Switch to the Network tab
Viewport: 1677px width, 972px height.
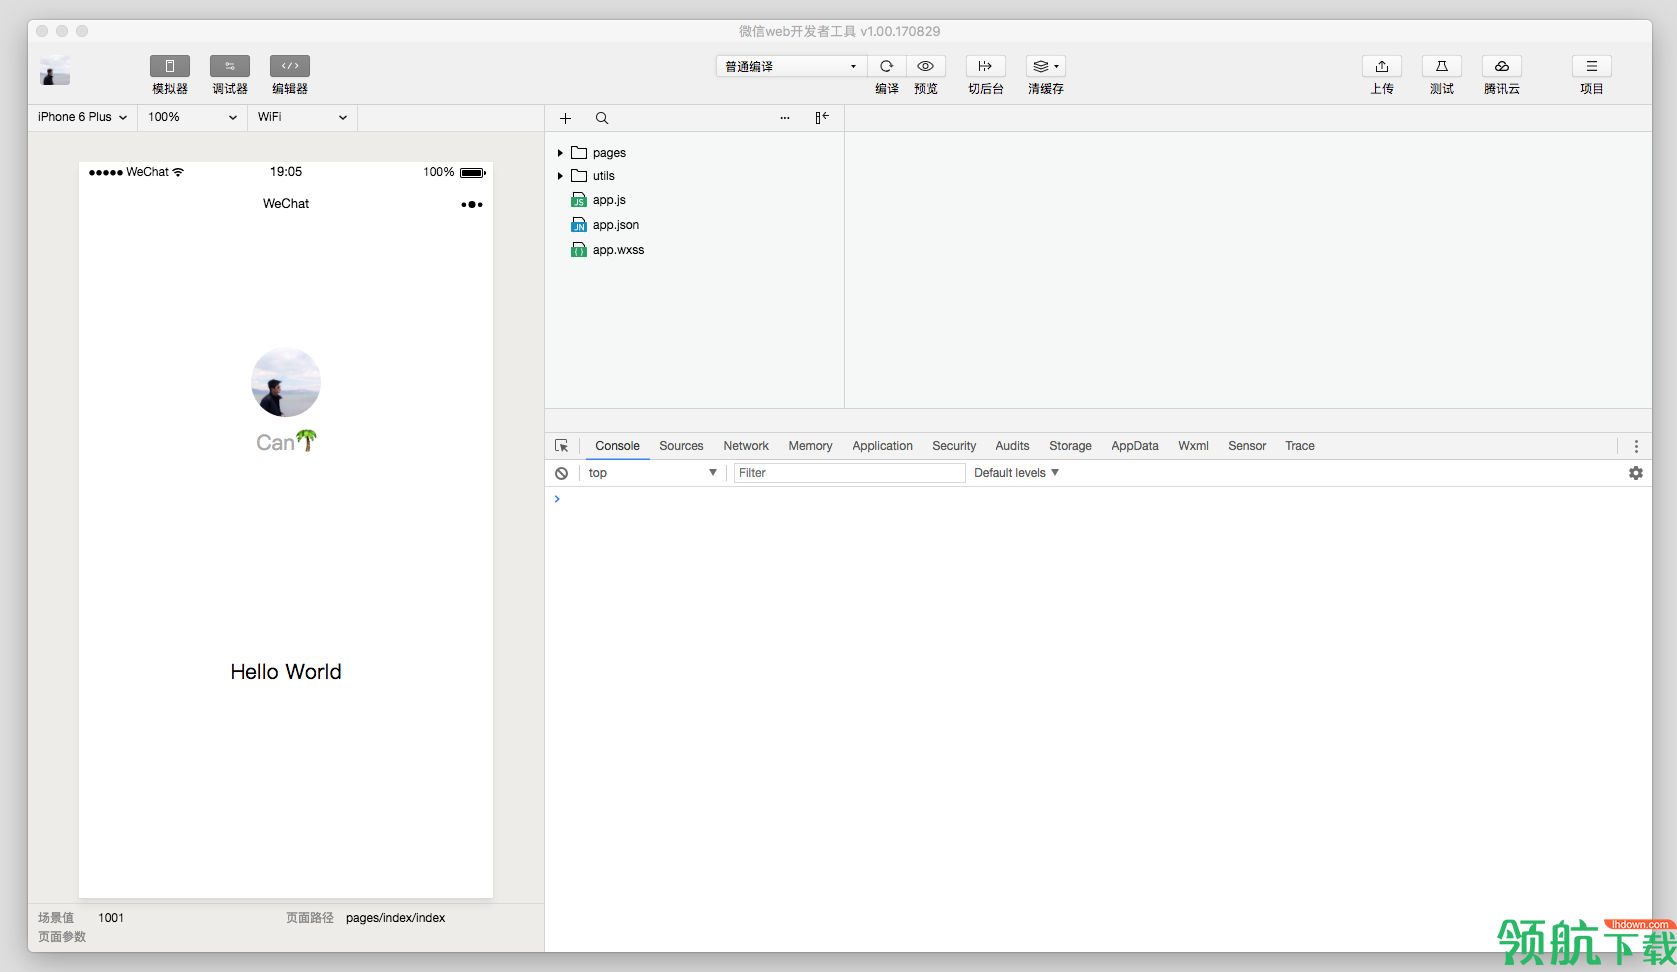(746, 446)
